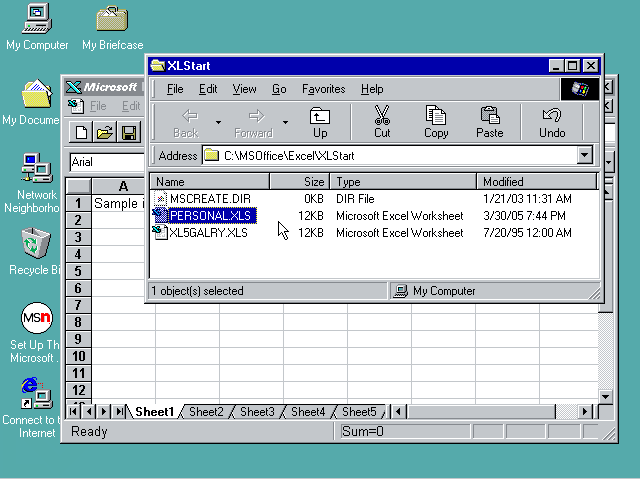Click the Select All corner button in Excel

[78, 186]
